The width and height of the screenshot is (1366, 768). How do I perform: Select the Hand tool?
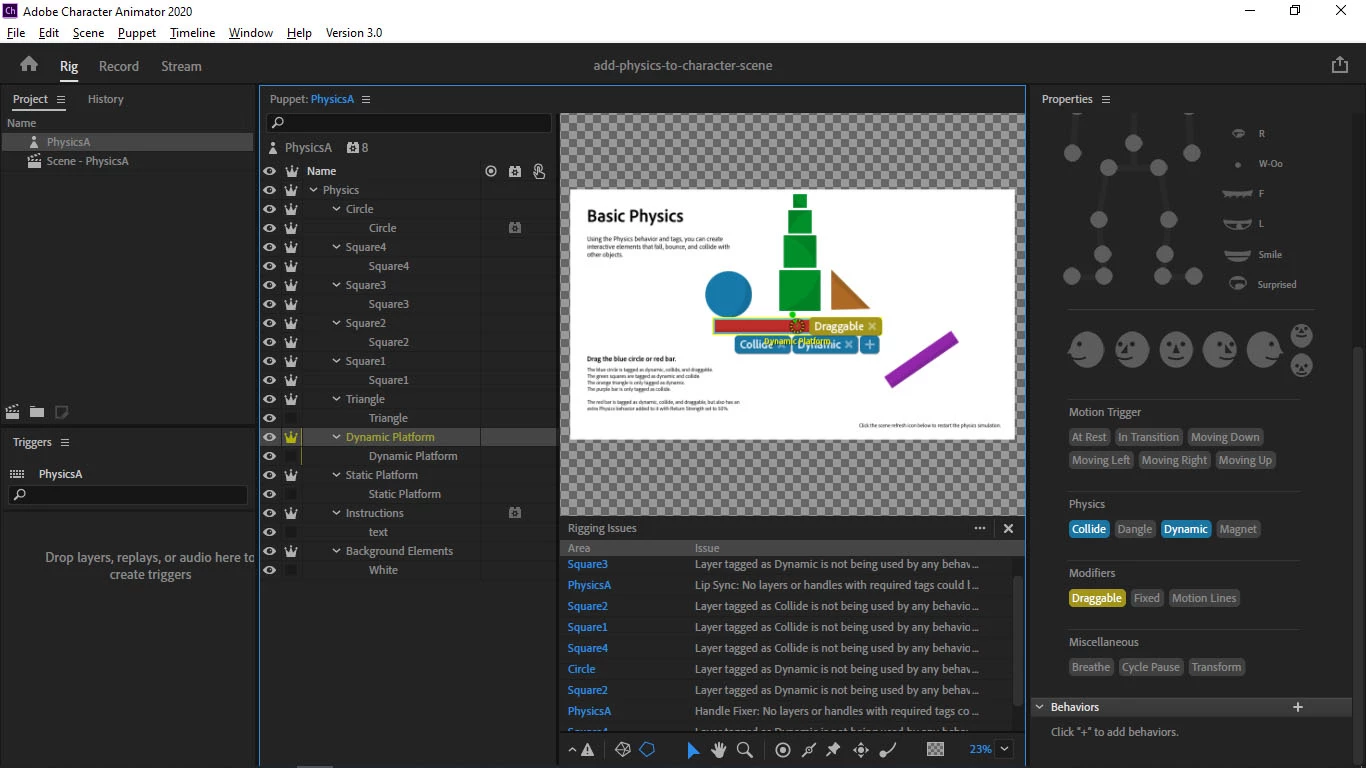pos(718,749)
